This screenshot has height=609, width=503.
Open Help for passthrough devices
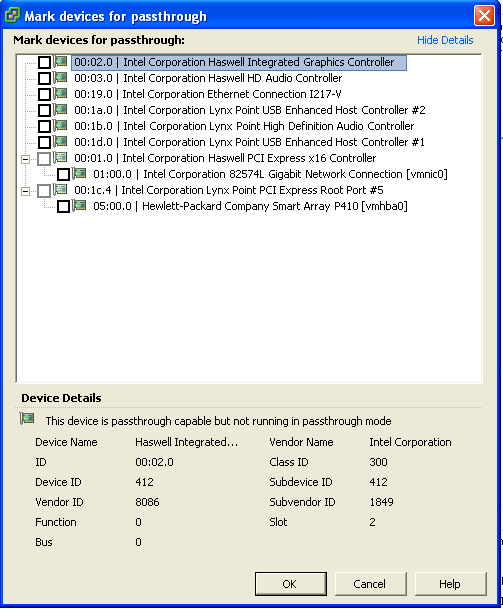pyautogui.click(x=451, y=584)
